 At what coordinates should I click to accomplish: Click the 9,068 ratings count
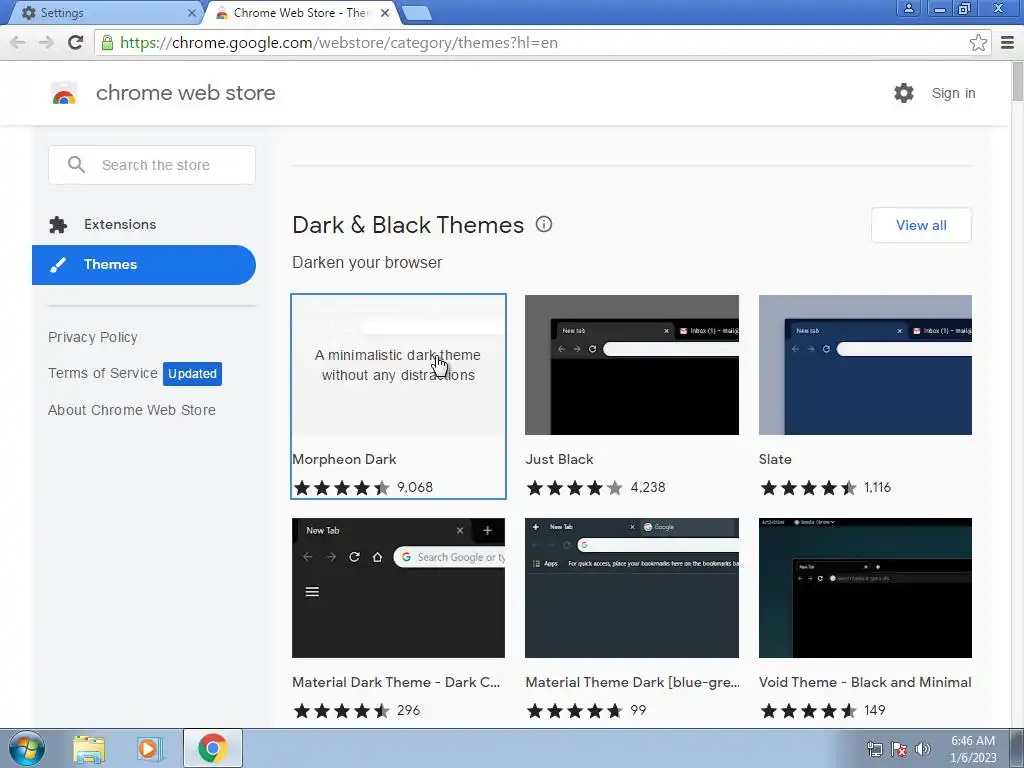click(415, 487)
